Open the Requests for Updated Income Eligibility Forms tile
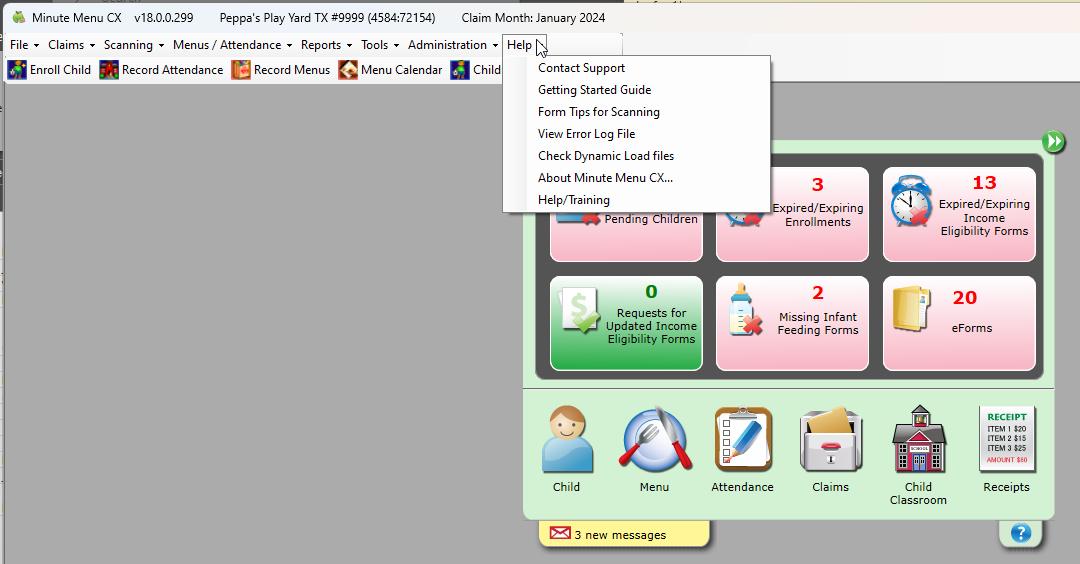Viewport: 1080px width, 564px height. [626, 324]
